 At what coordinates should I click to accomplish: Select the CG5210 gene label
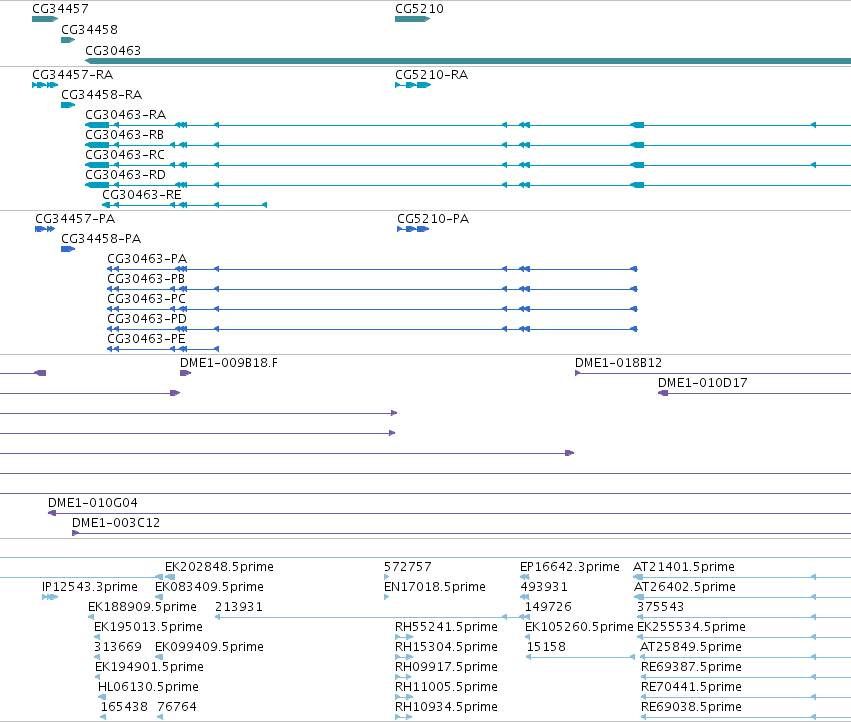click(419, 9)
